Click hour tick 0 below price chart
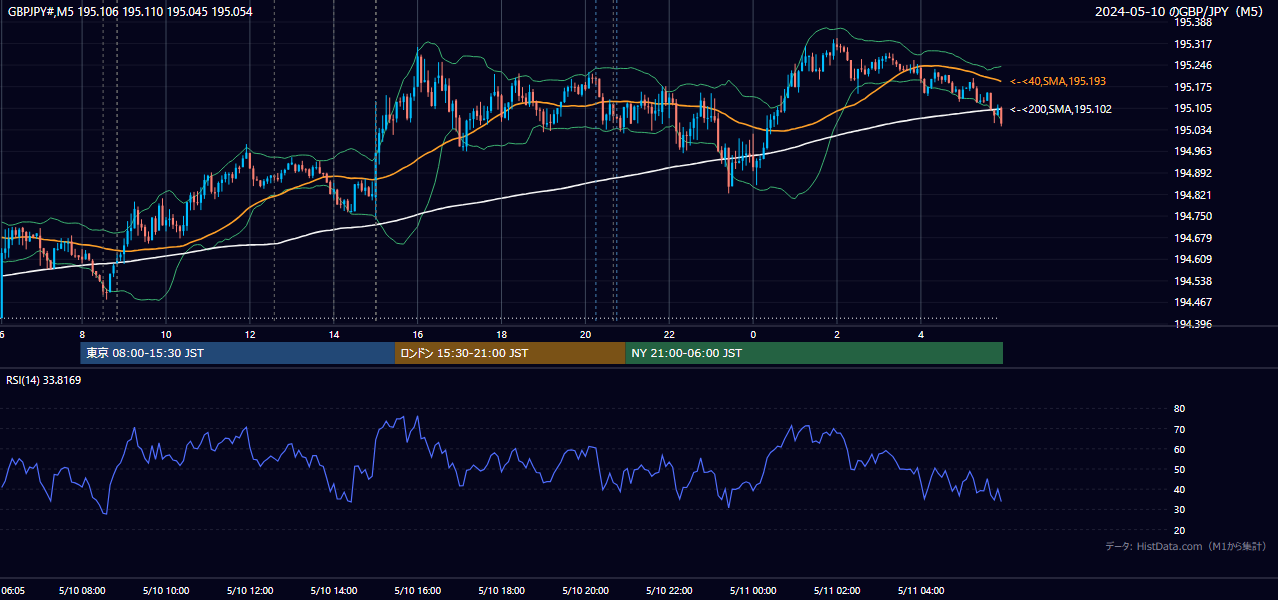The image size is (1278, 600). [754, 334]
